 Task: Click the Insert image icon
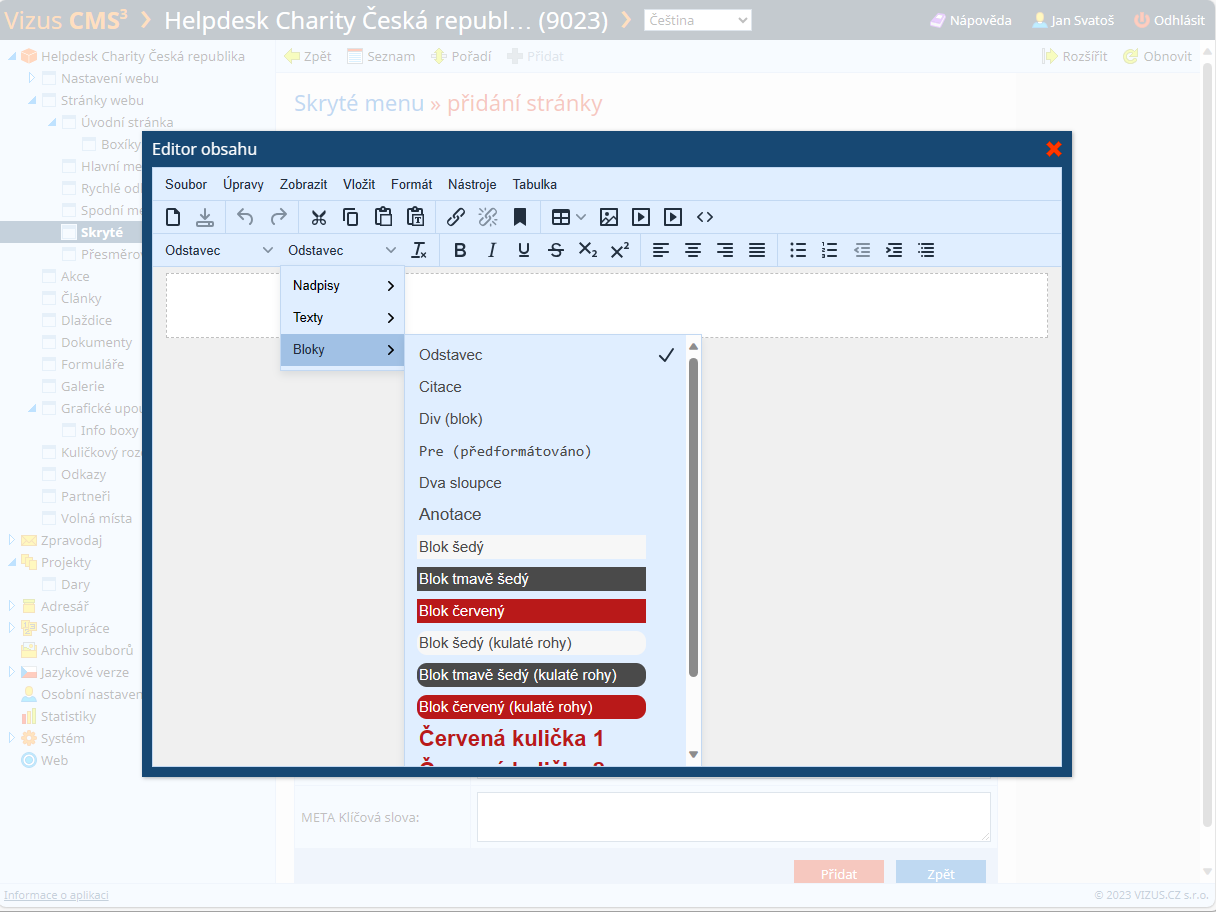(x=609, y=217)
